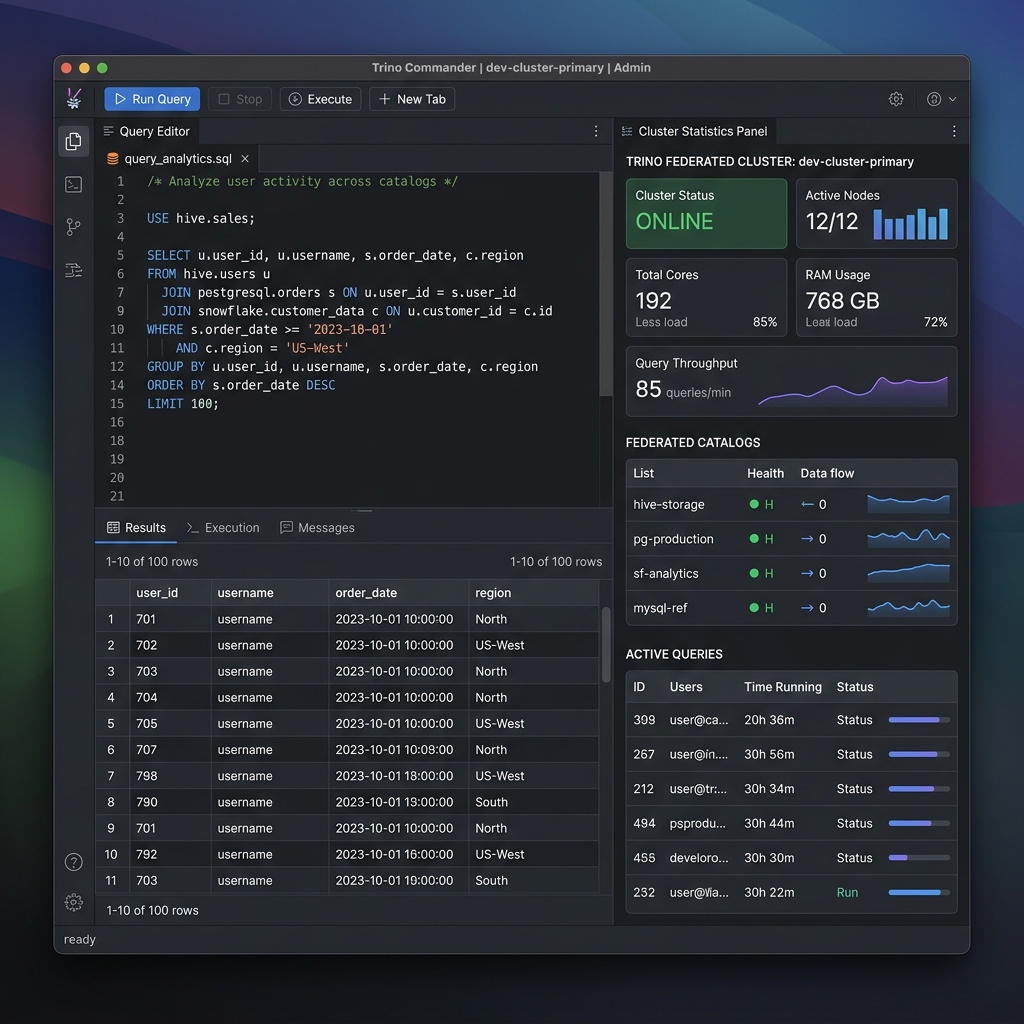Click the sf-analytics data flow arrow
Image resolution: width=1024 pixels, height=1024 pixels.
[x=807, y=573]
